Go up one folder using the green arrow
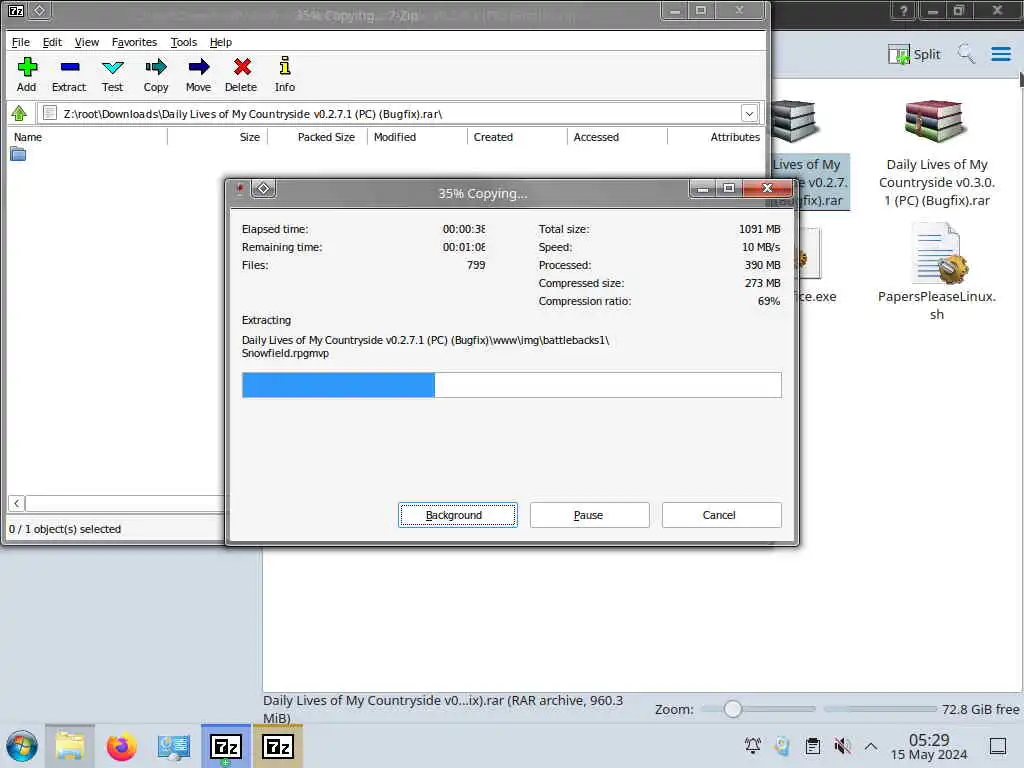The image size is (1024, 768). tap(19, 114)
